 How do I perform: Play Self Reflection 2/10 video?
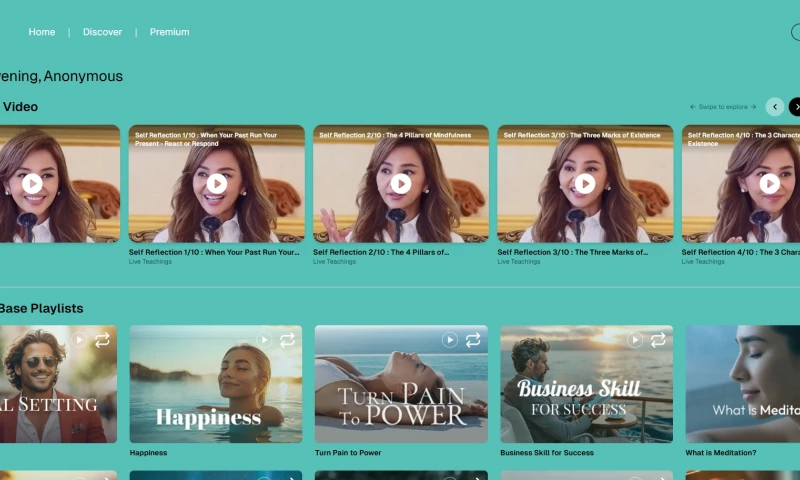coord(401,184)
